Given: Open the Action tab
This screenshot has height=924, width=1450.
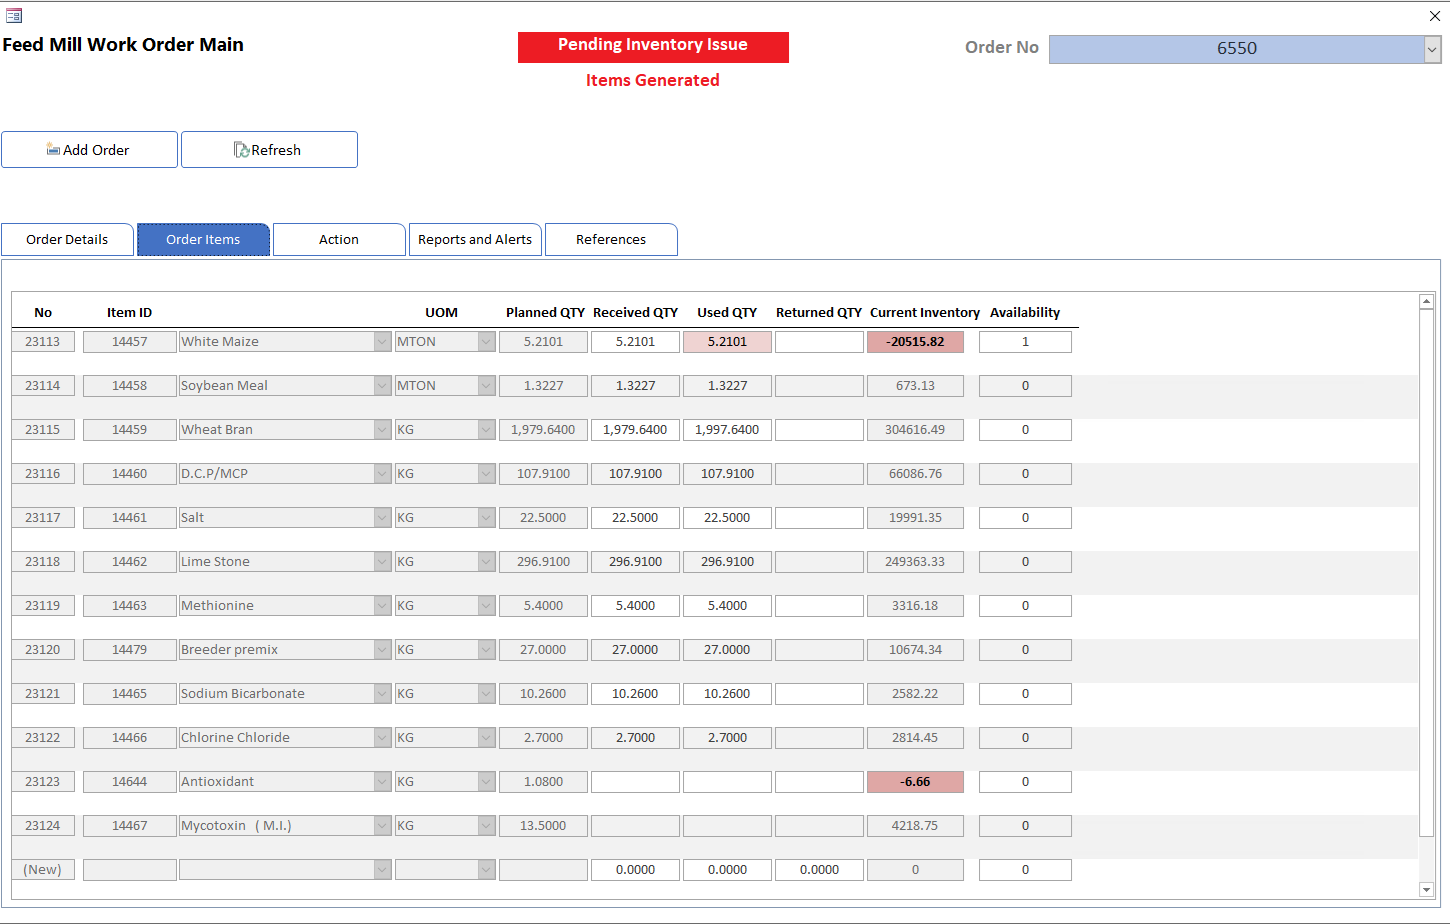Looking at the screenshot, I should click(339, 240).
